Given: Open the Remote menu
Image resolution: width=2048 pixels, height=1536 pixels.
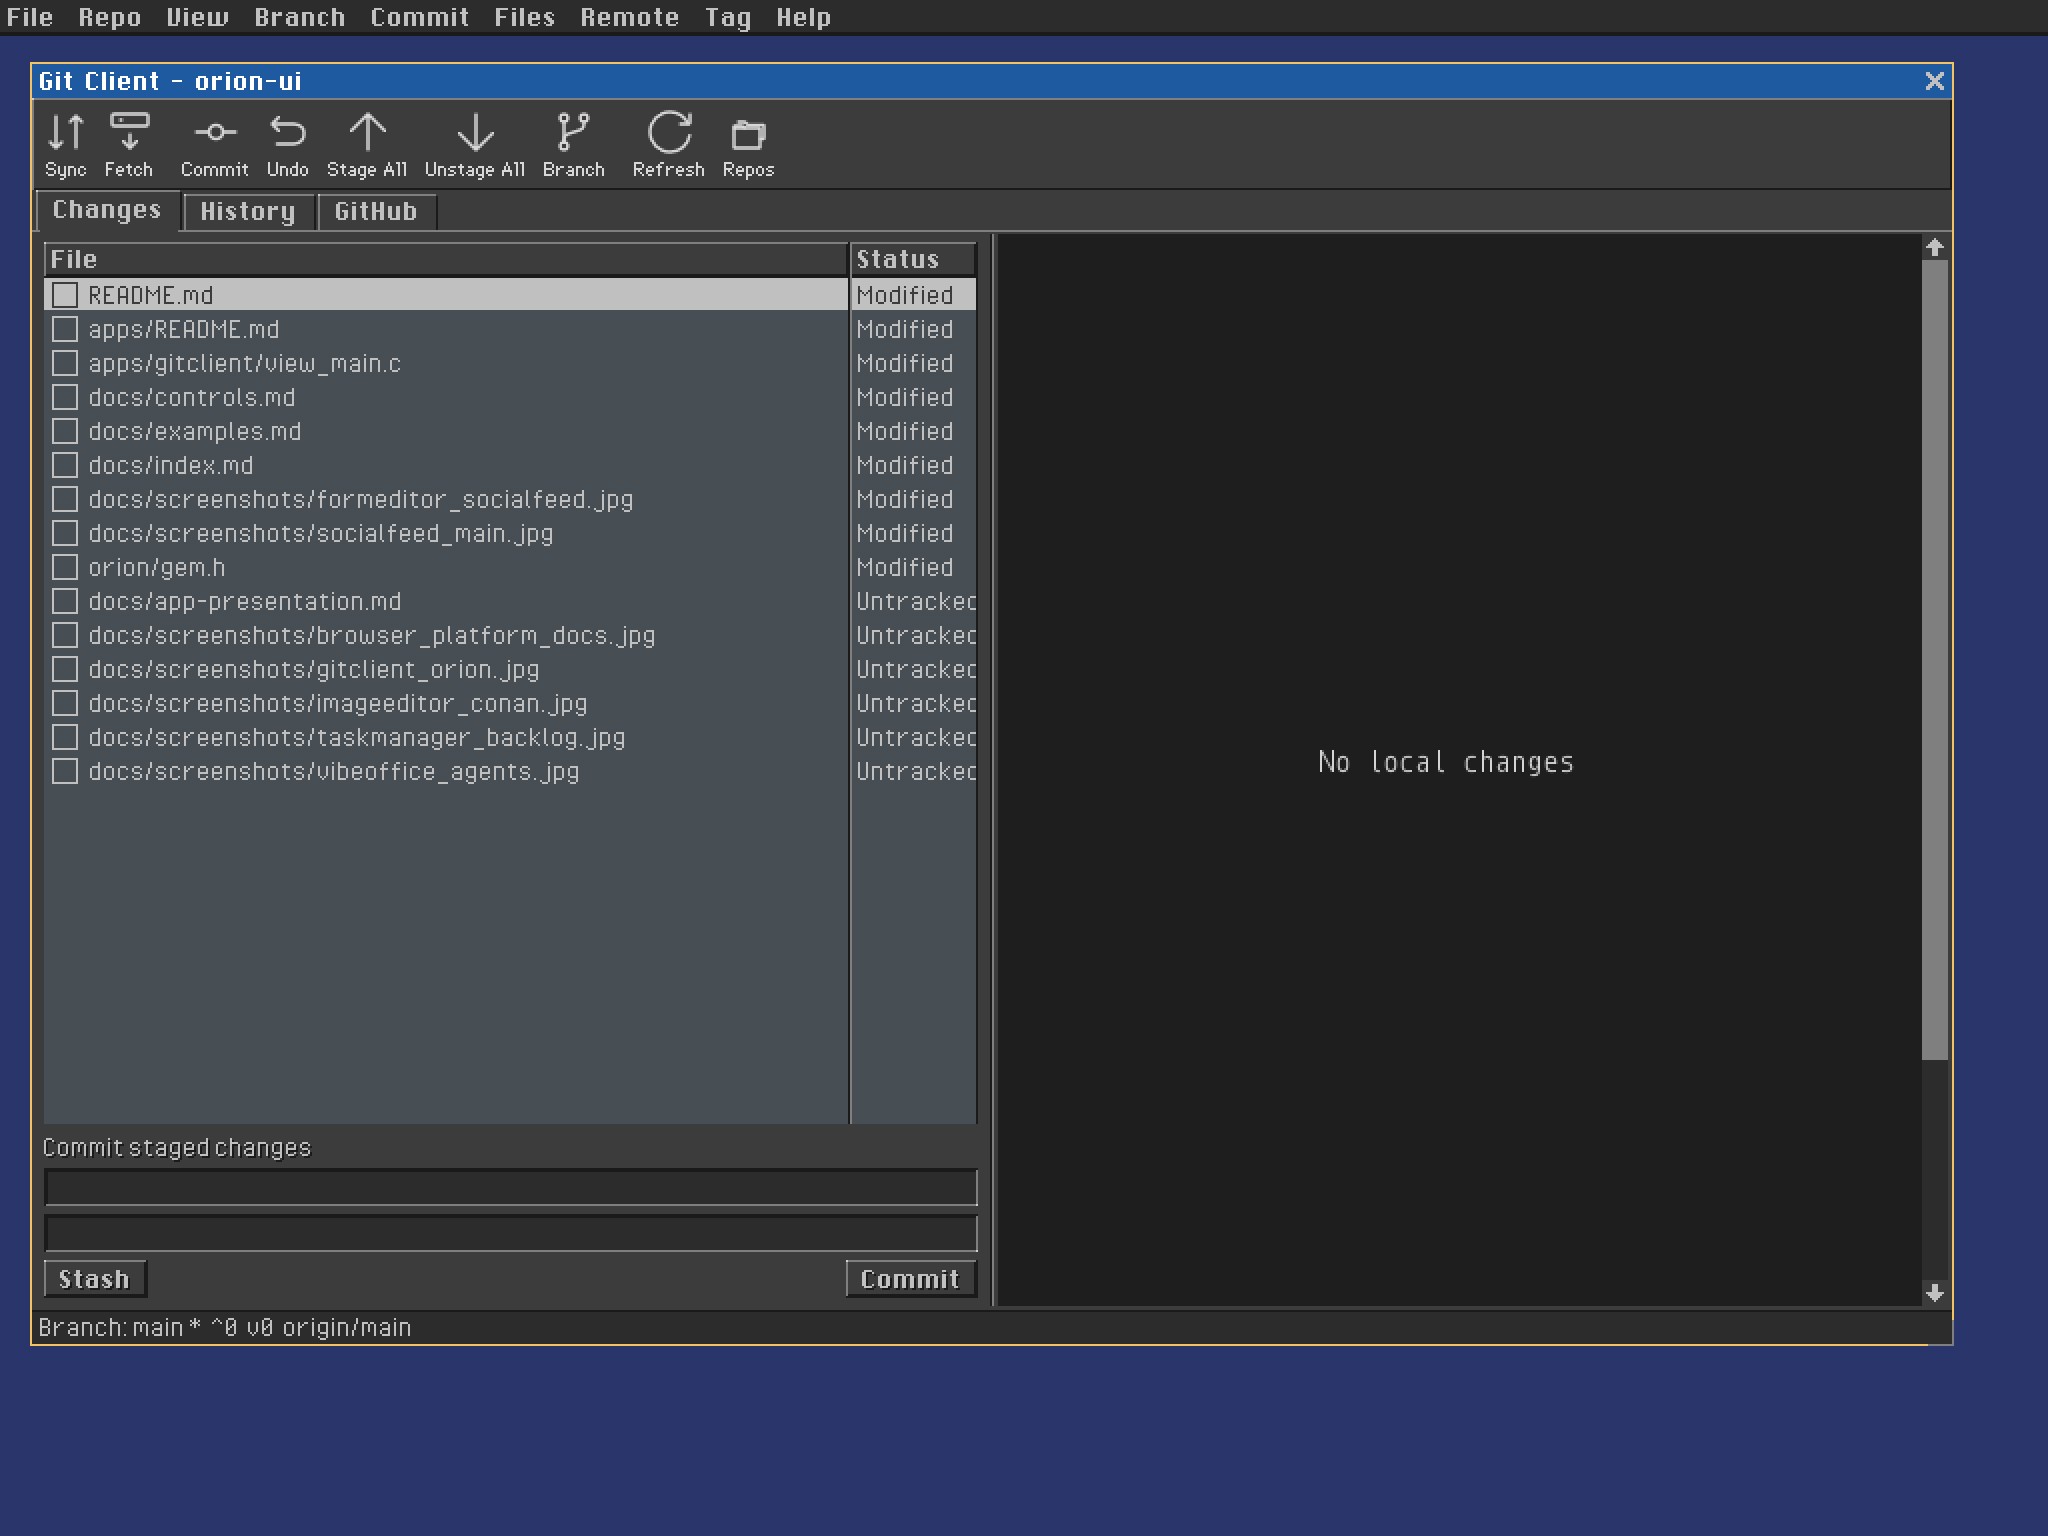Looking at the screenshot, I should 630,17.
